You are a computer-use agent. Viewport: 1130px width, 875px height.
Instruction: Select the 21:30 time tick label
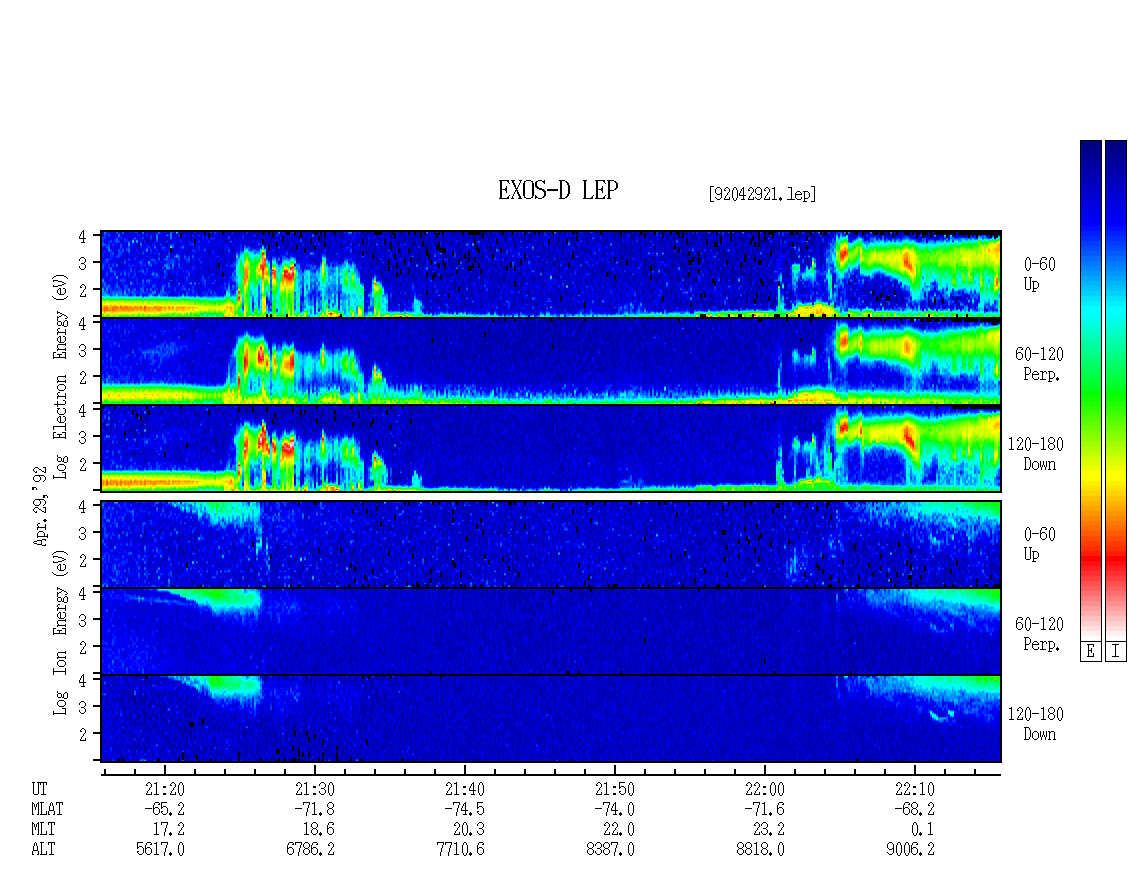[314, 789]
